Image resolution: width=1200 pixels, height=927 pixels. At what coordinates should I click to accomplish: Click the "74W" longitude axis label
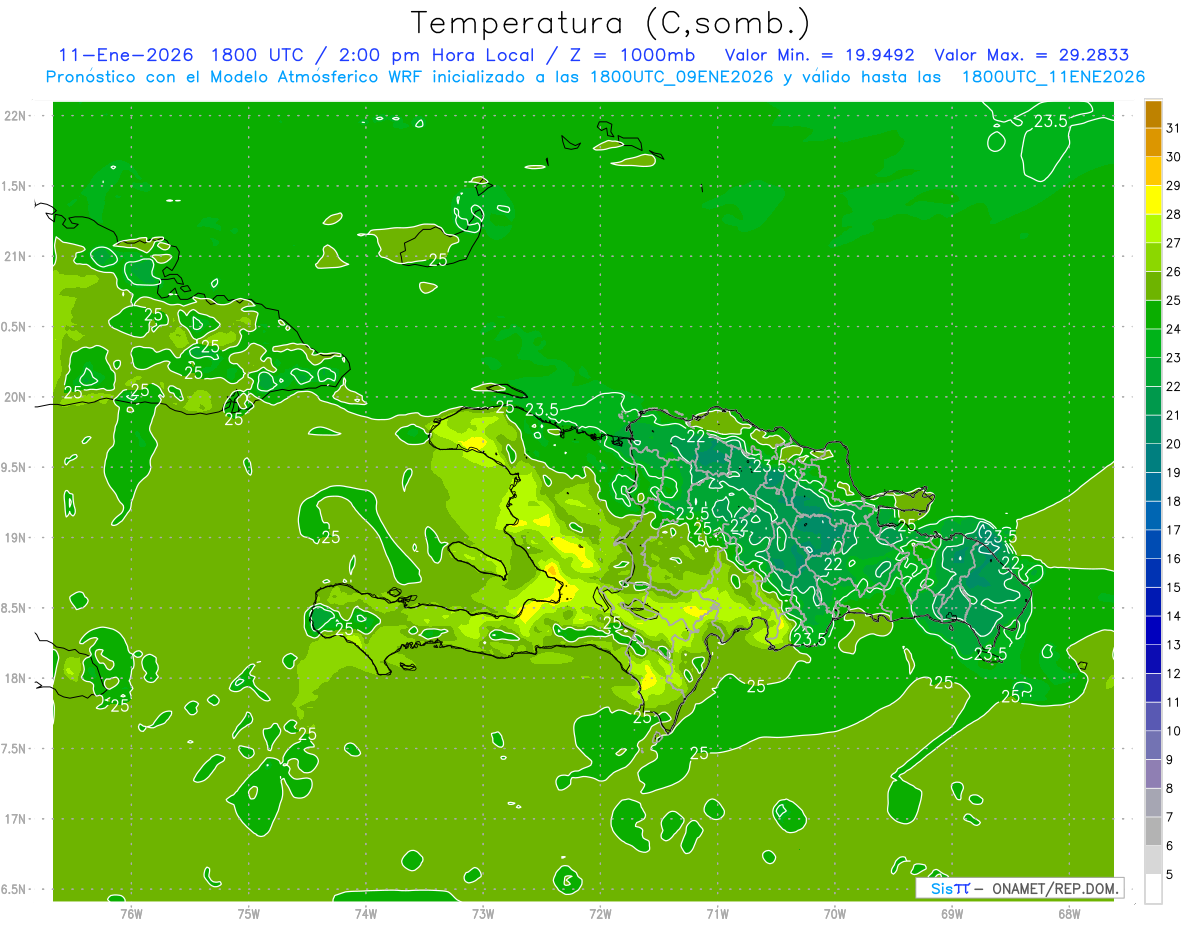tap(366, 913)
